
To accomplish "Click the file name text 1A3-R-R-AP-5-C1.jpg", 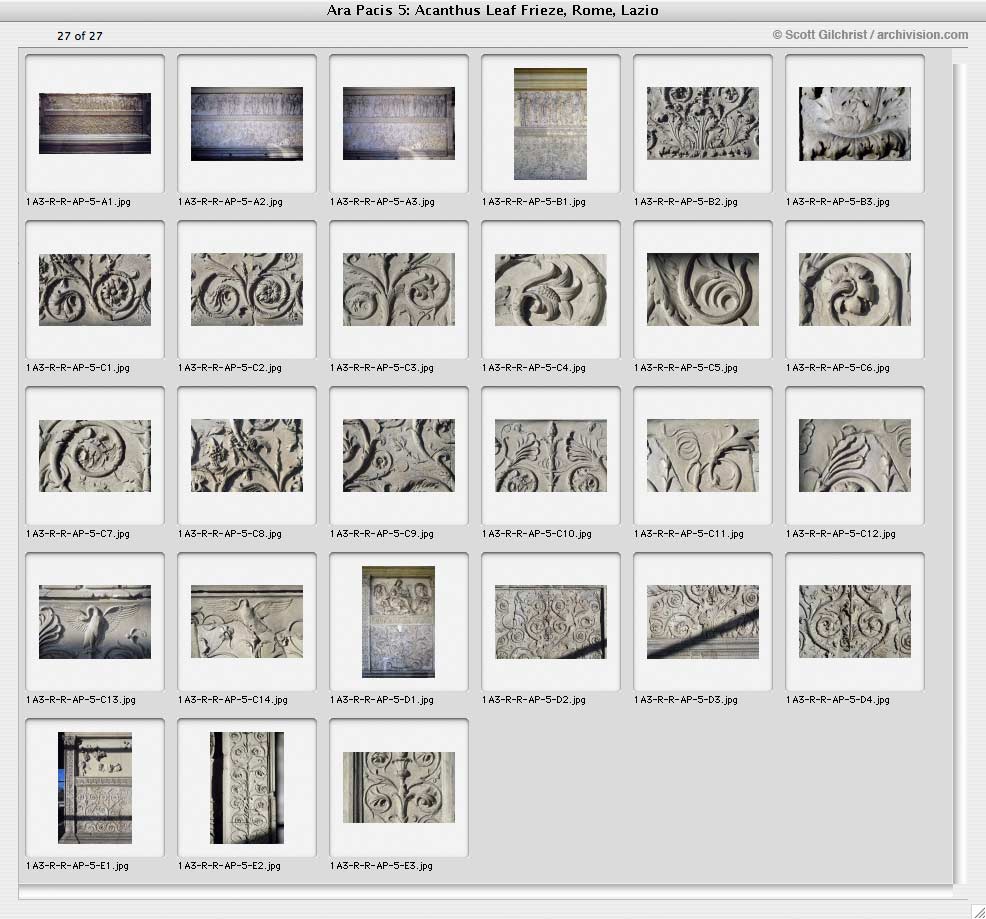I will pyautogui.click(x=78, y=368).
